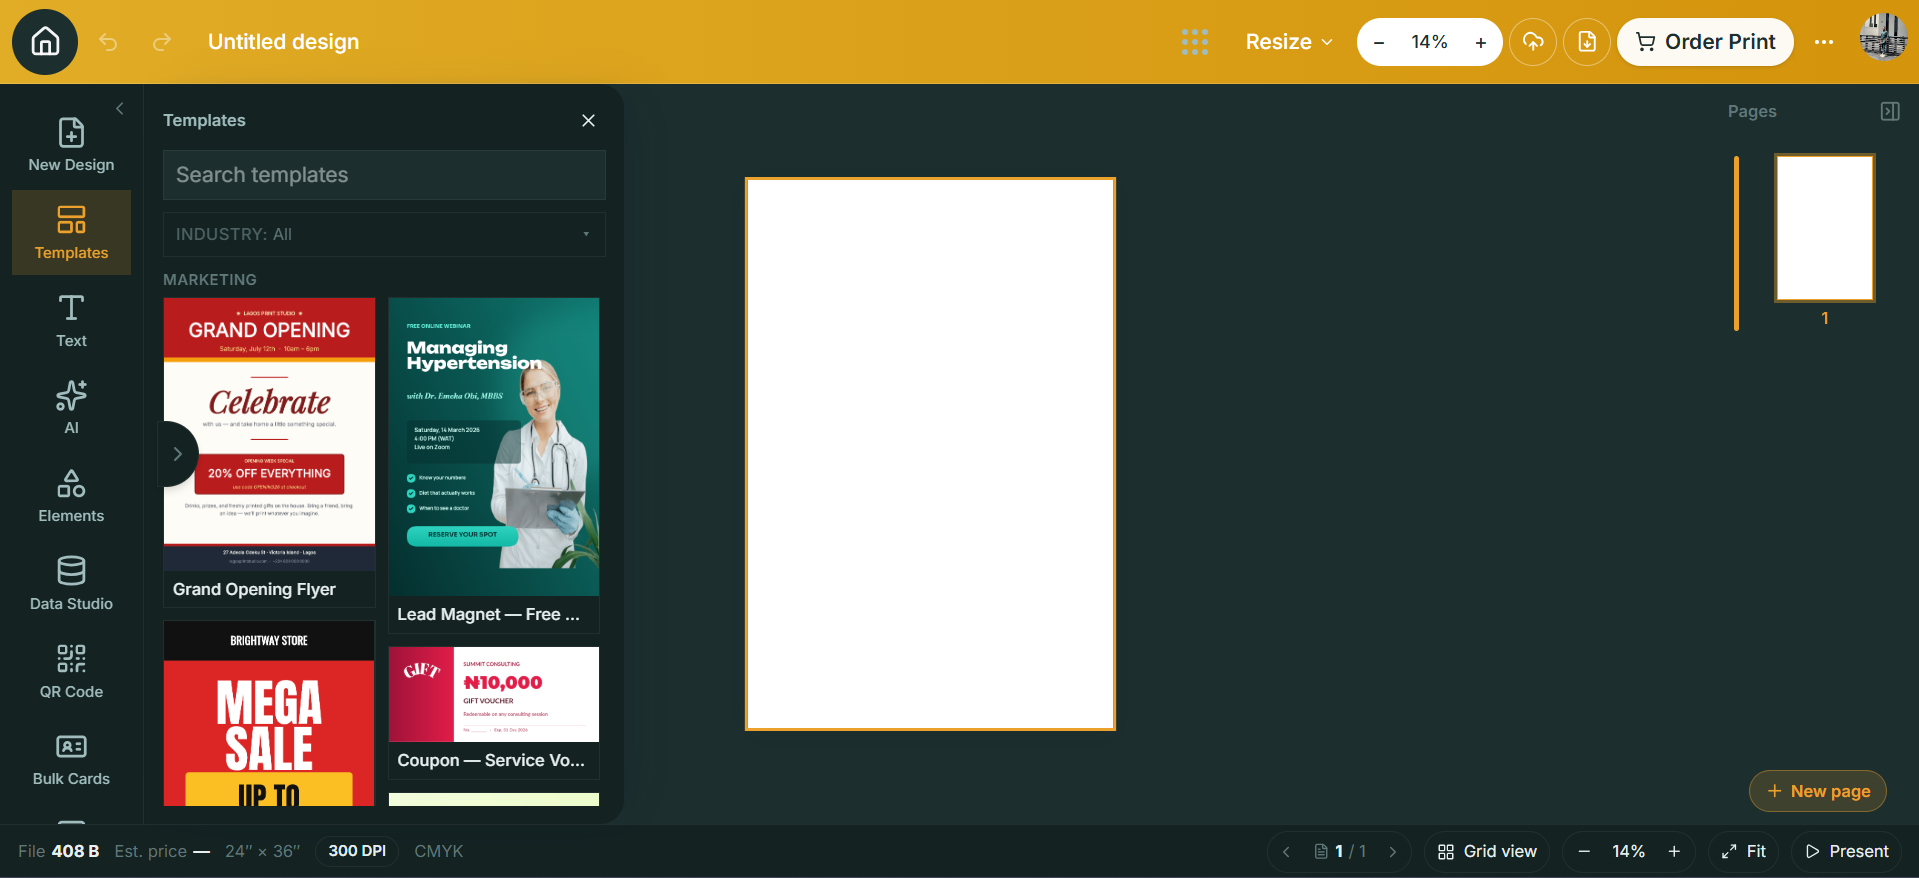Create a New Design from sidebar

[x=71, y=145]
